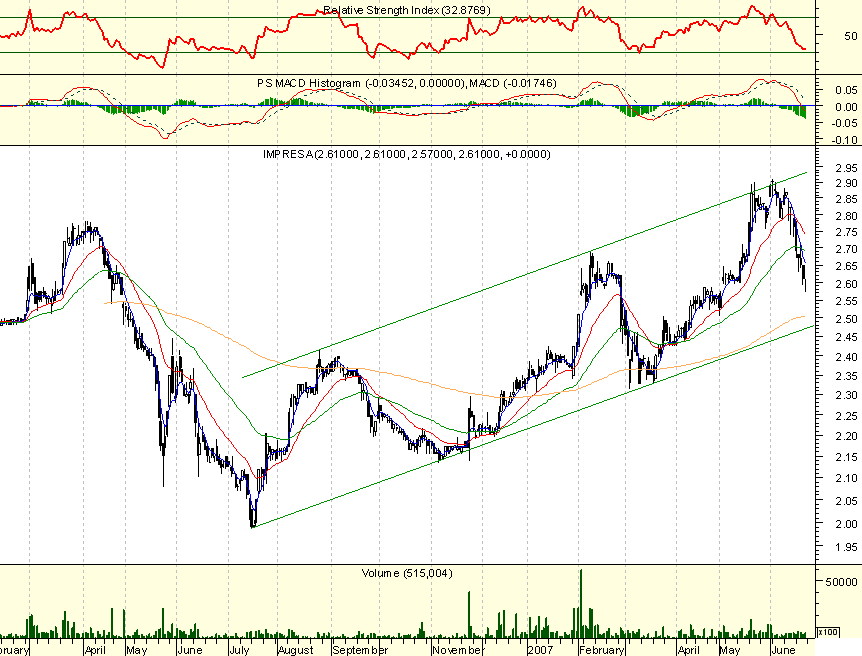This screenshot has width=862, height=656.
Task: Select the 50000 volume axis label
Action: tap(841, 582)
